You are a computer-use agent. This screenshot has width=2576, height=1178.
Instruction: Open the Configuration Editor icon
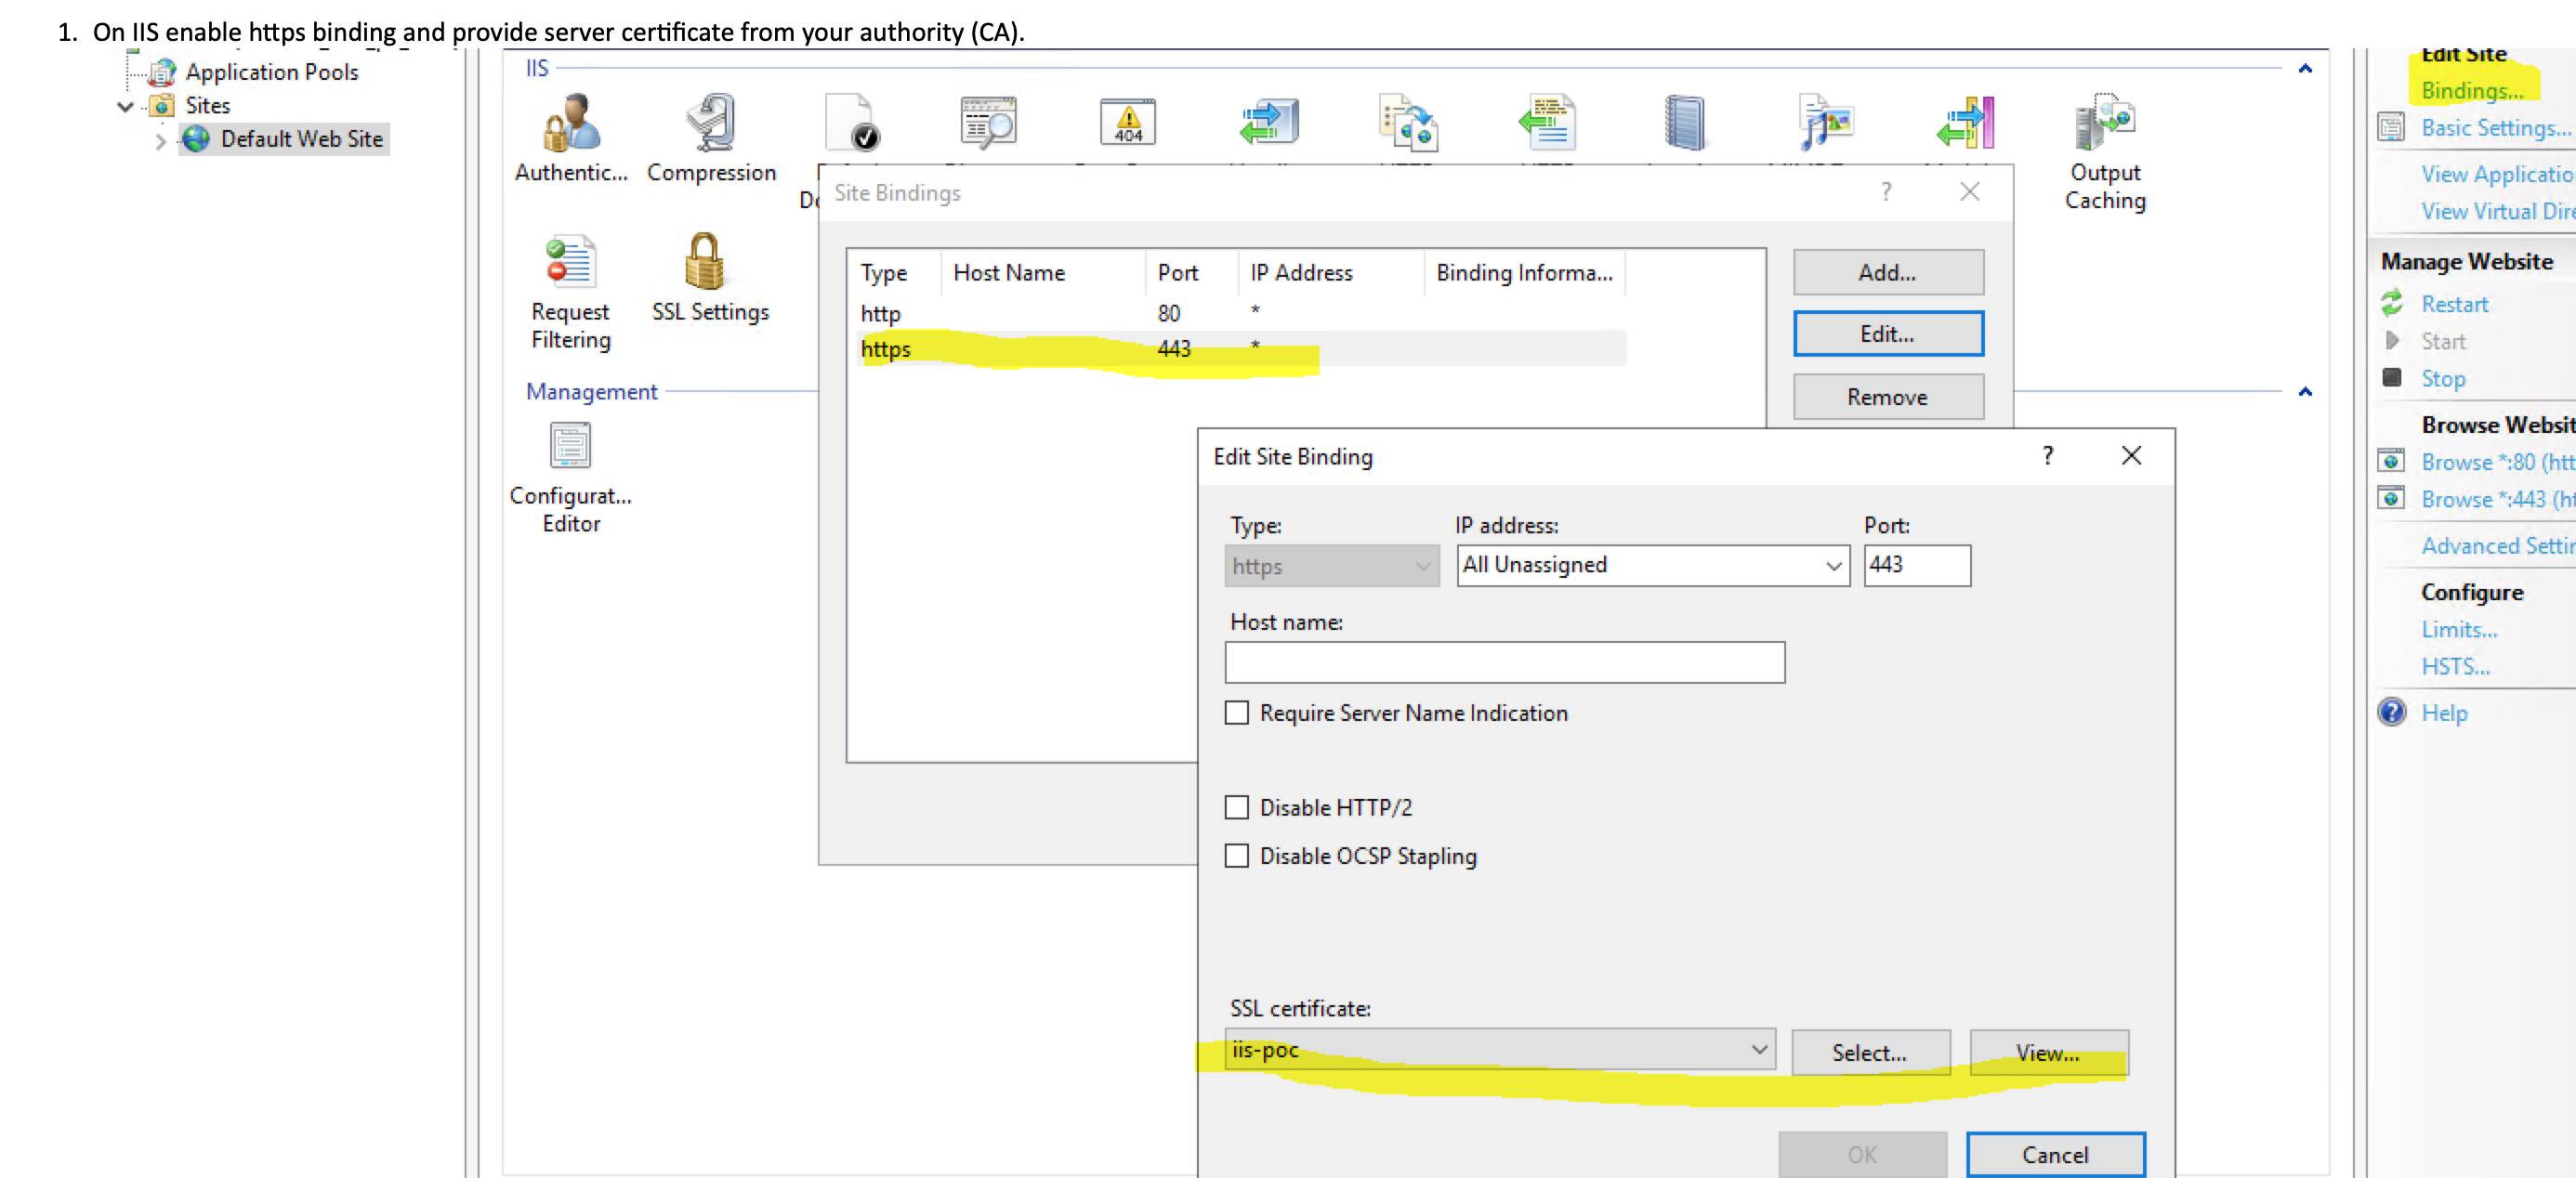pyautogui.click(x=570, y=447)
